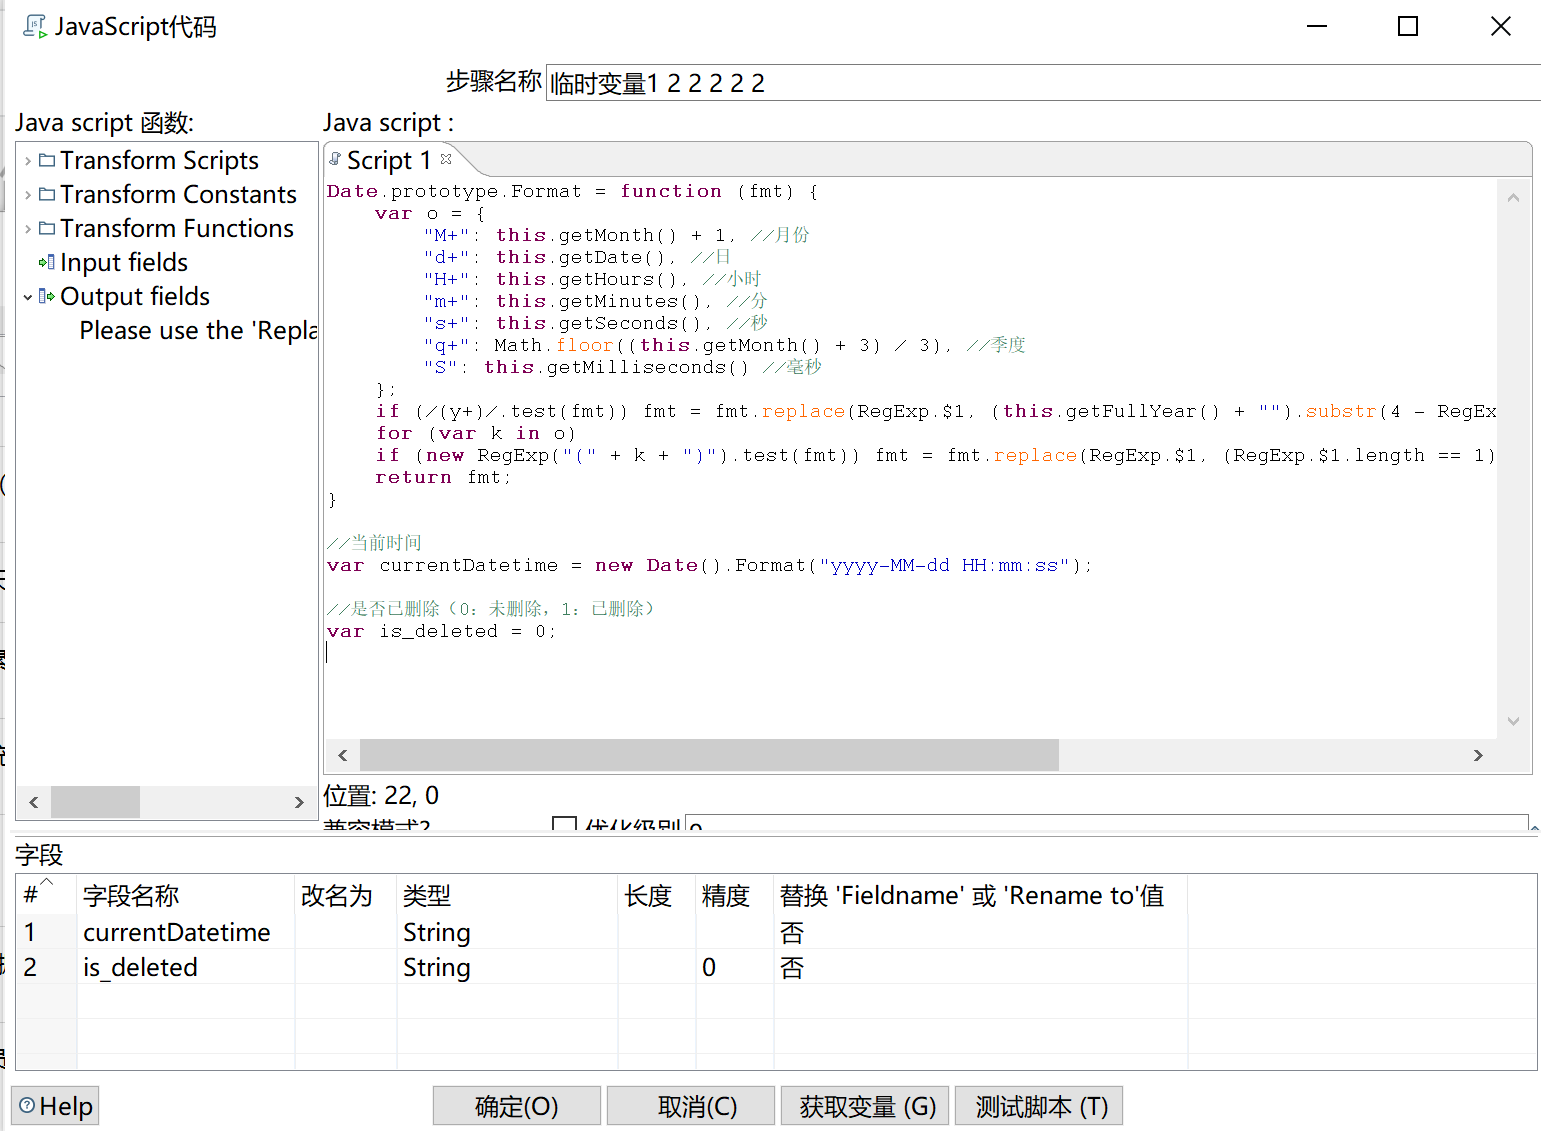
Task: Run the 测试脚本 (T) button
Action: pos(1039,1106)
